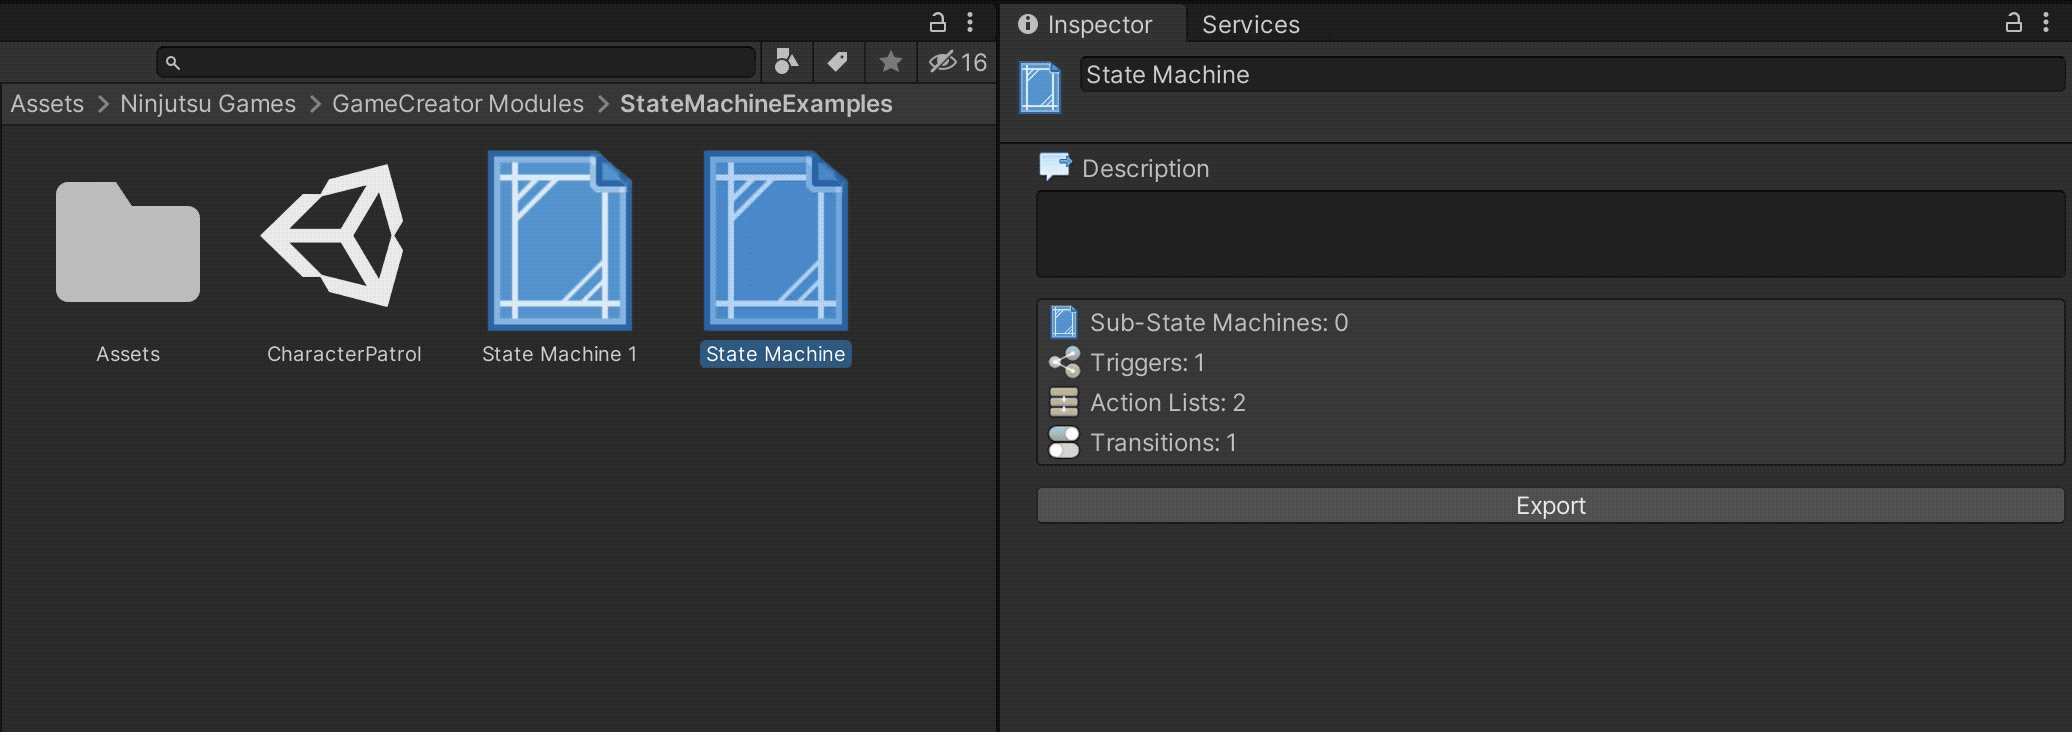Go to GameCreator Modules breadcrumb folder

coord(458,104)
